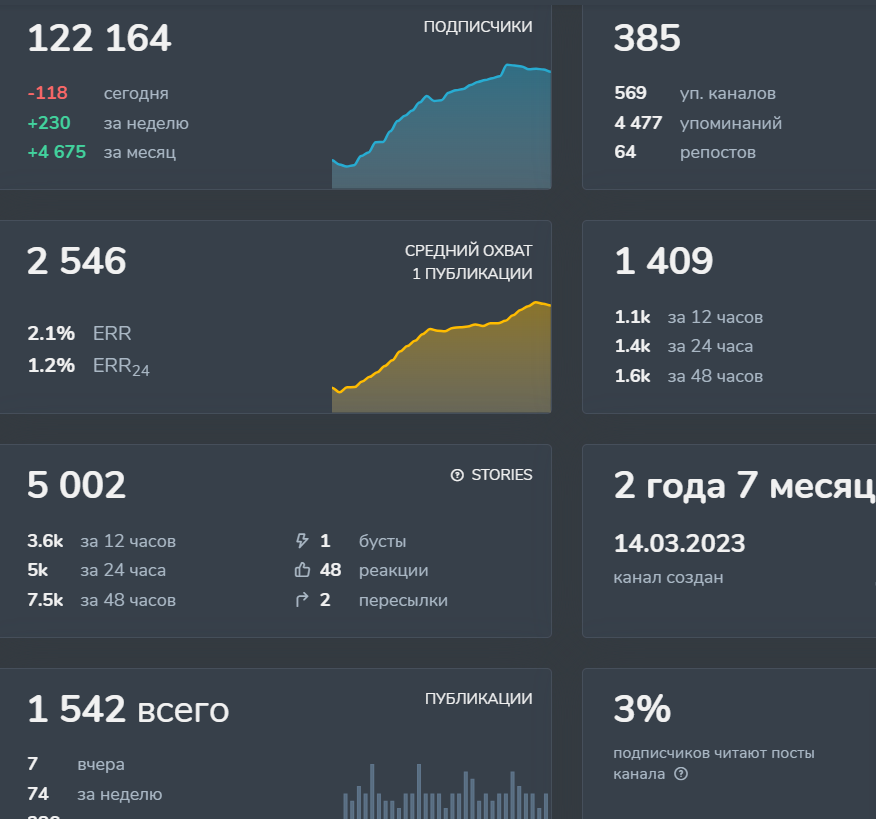Select the 64 репостов row
This screenshot has height=819, width=876.
(684, 152)
